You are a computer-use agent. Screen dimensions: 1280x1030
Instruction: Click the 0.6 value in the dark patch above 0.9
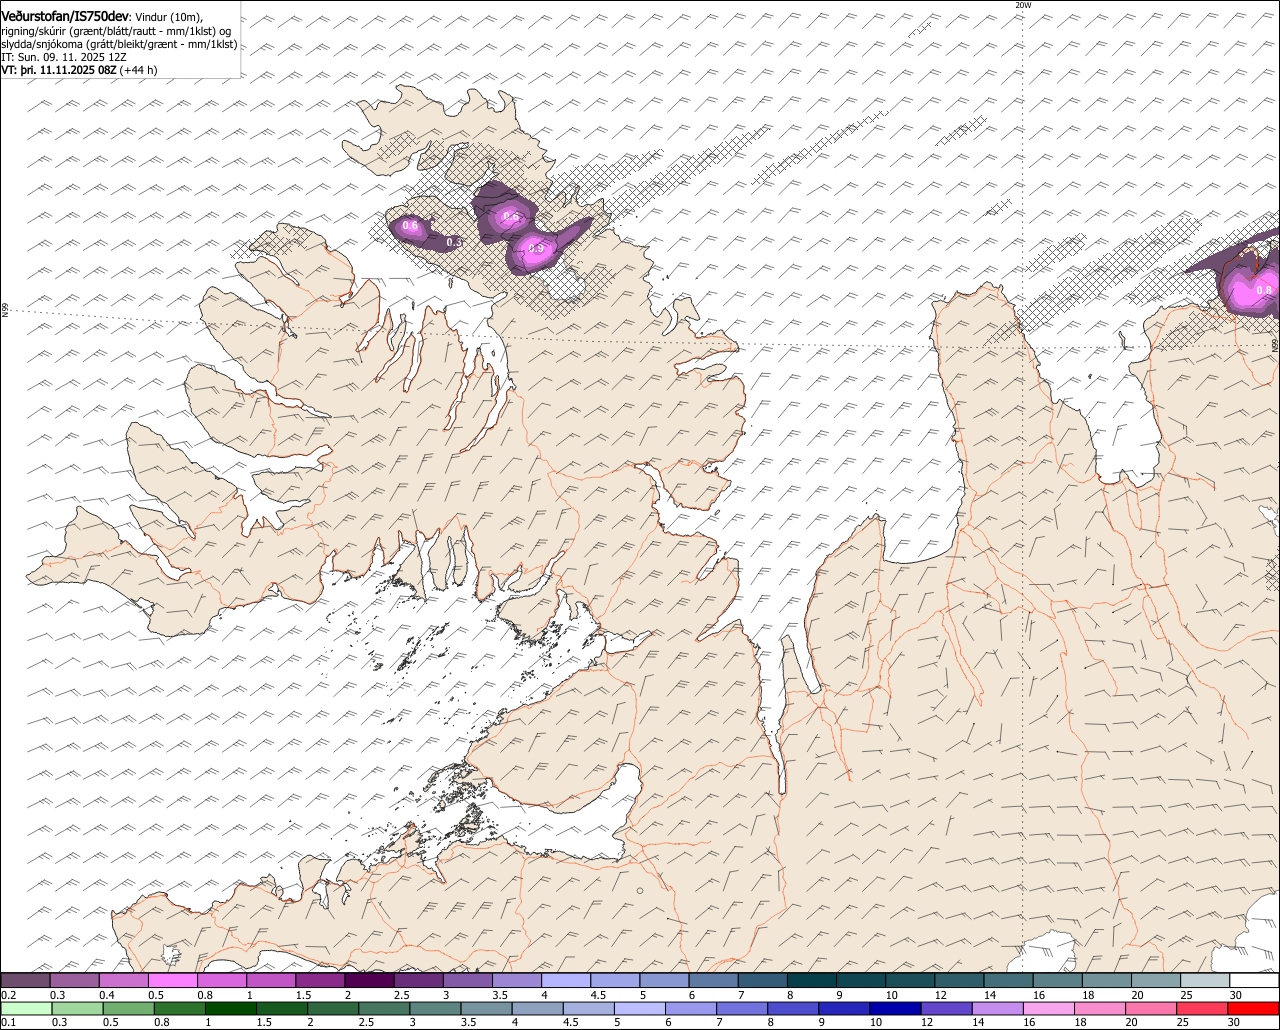click(510, 216)
